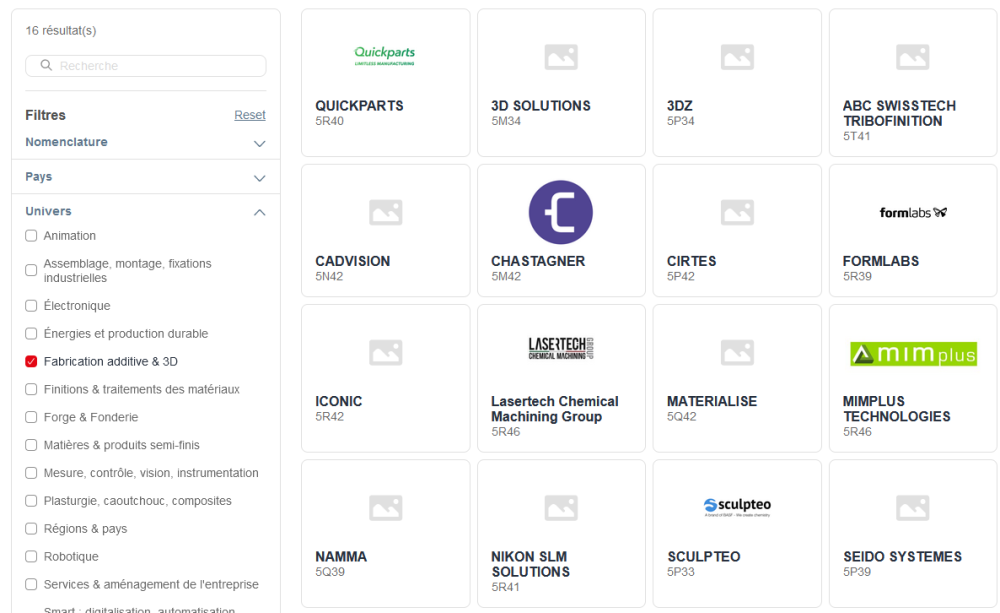Image resolution: width=1000 pixels, height=613 pixels.
Task: Enable Mesure, contrôle, vision, instrumentation
Action: coord(31,473)
